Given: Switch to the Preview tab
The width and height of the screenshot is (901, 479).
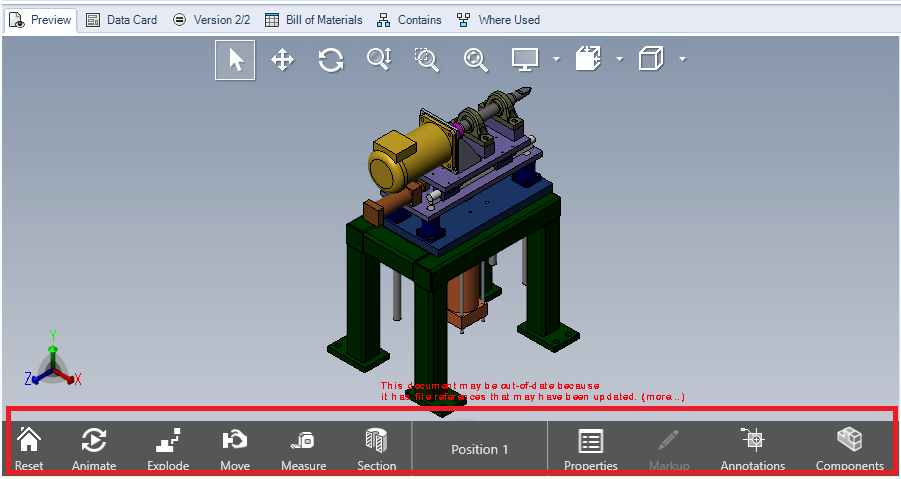Looking at the screenshot, I should [40, 20].
